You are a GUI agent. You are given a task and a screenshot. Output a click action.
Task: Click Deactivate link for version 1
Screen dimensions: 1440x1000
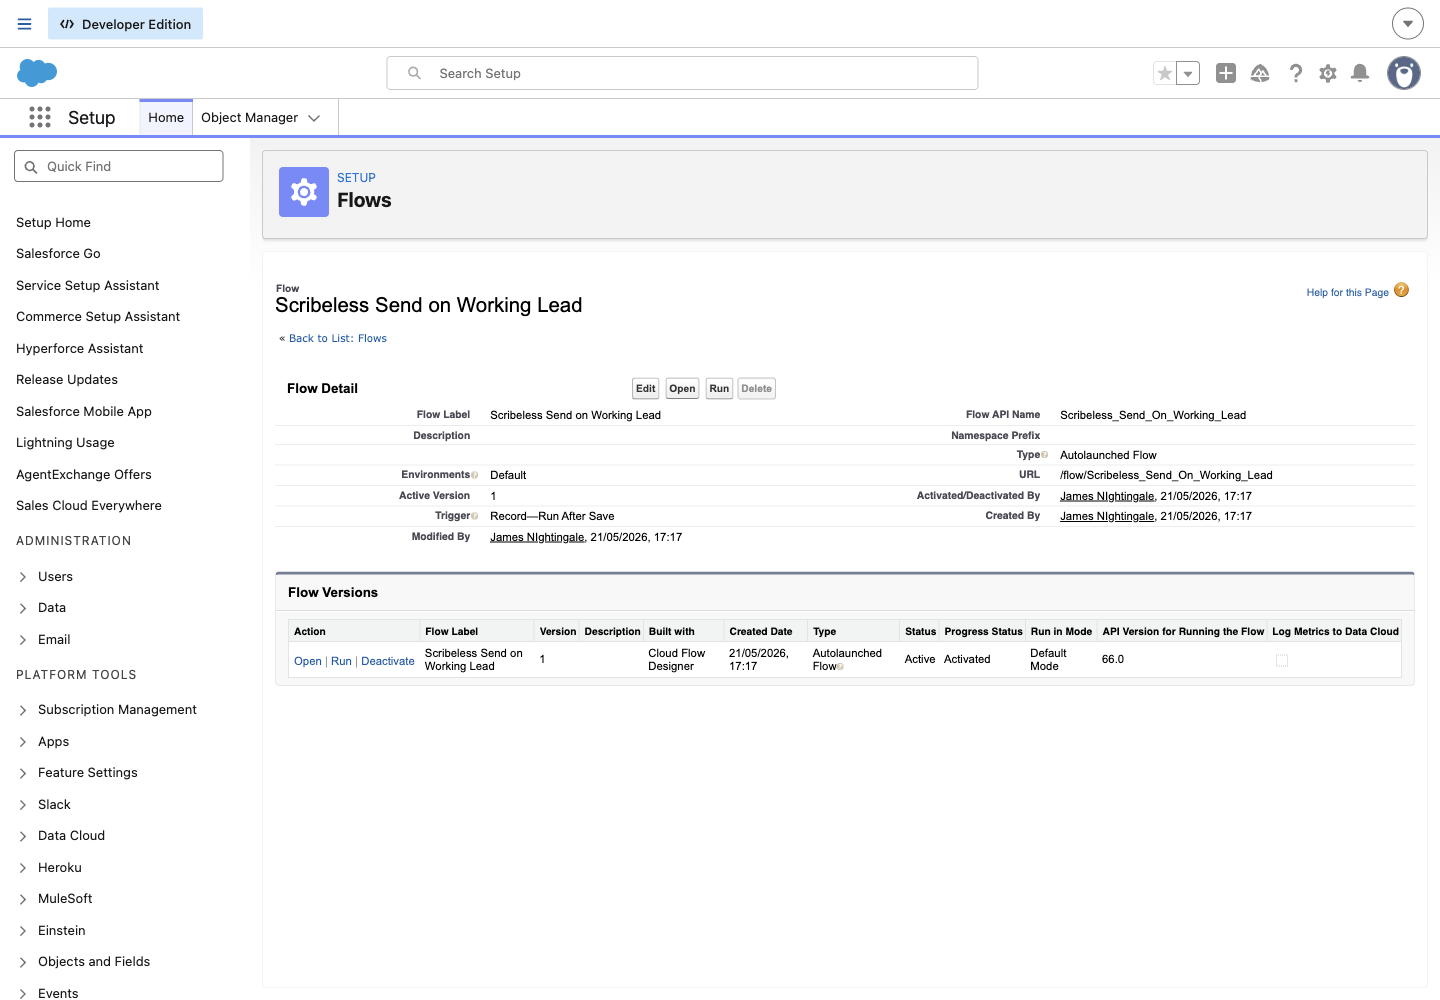click(x=388, y=661)
